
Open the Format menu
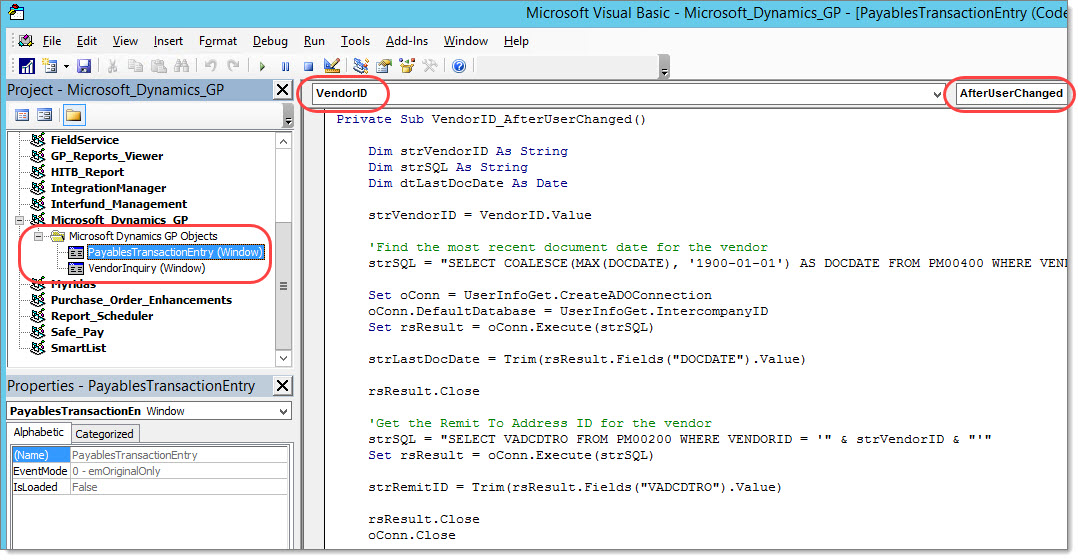pyautogui.click(x=218, y=41)
